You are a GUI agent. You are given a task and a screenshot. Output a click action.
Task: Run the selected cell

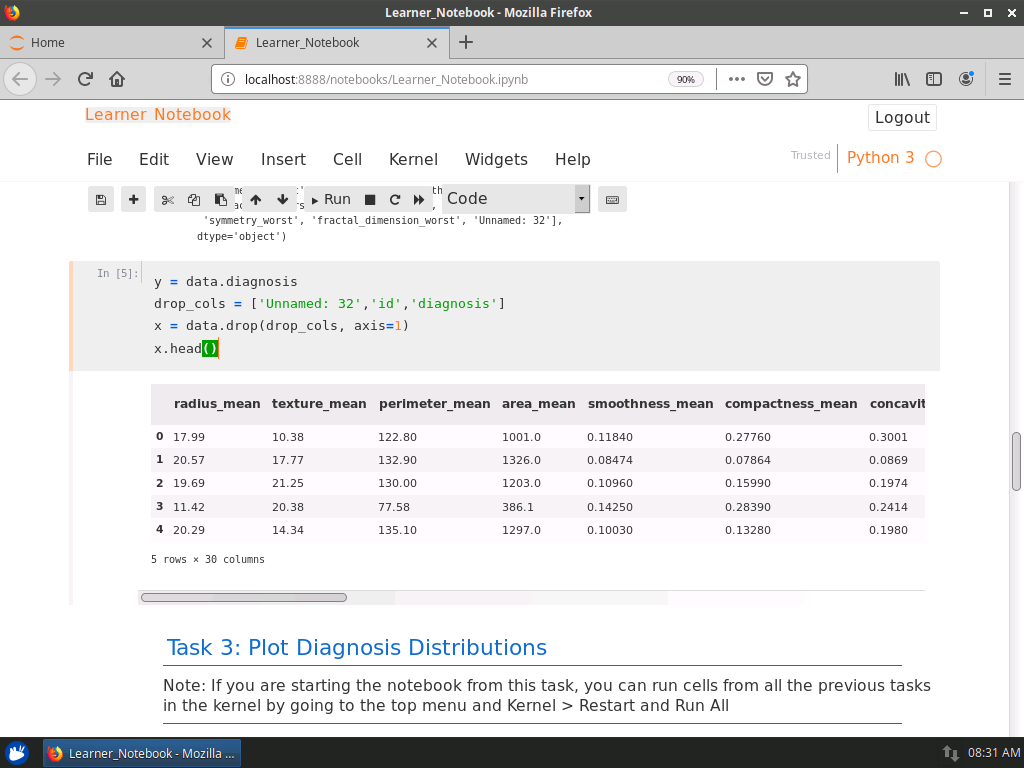point(331,200)
